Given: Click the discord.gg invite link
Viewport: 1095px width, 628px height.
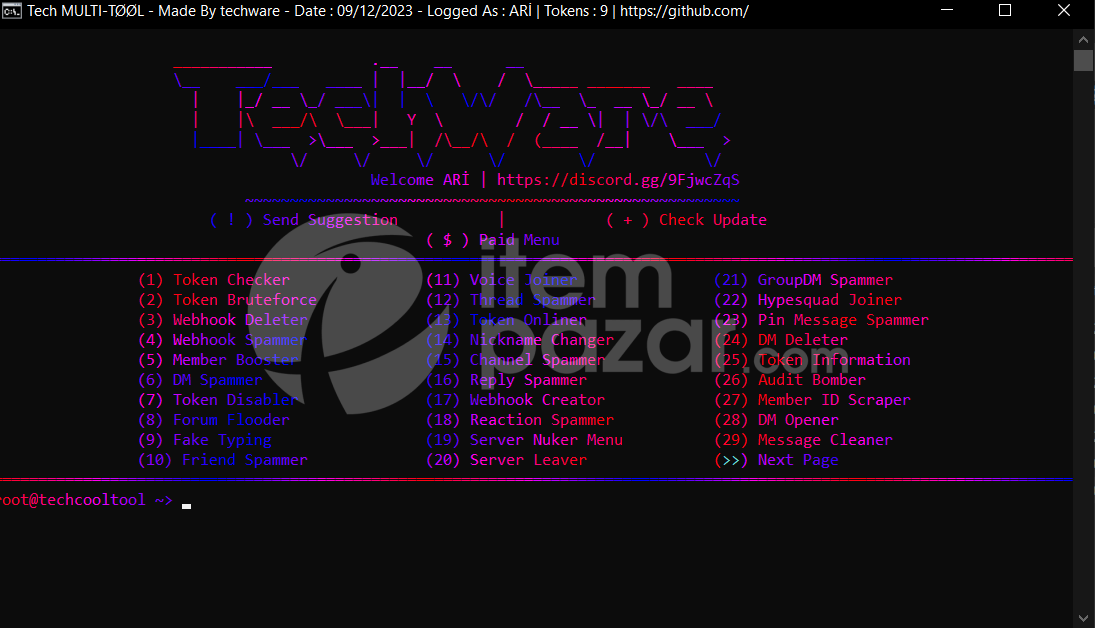Looking at the screenshot, I should (x=618, y=180).
